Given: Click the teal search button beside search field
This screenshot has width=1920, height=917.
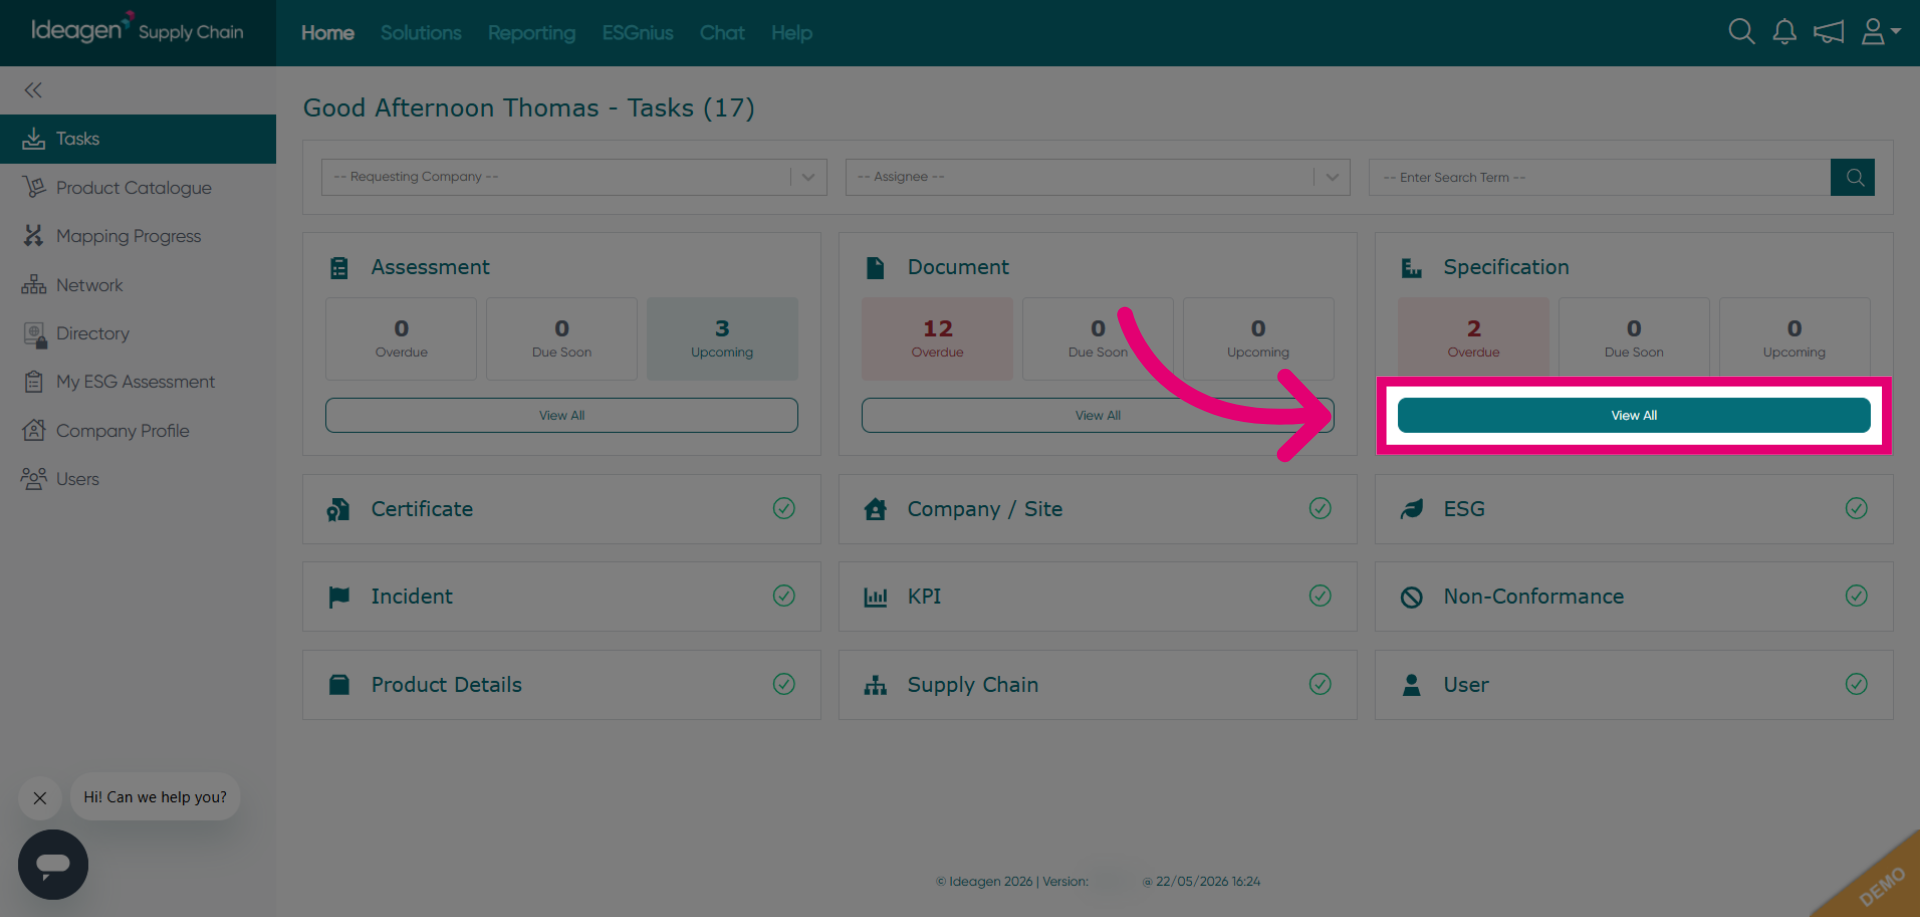Looking at the screenshot, I should (1853, 177).
